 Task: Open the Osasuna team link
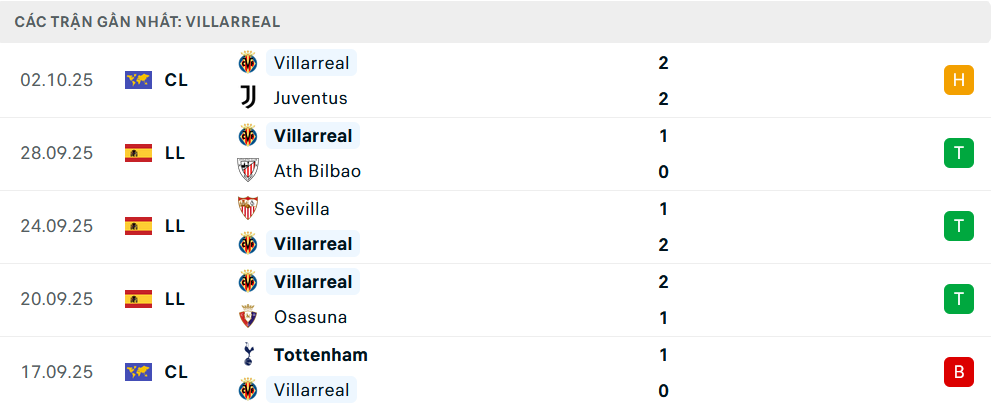[x=310, y=317]
